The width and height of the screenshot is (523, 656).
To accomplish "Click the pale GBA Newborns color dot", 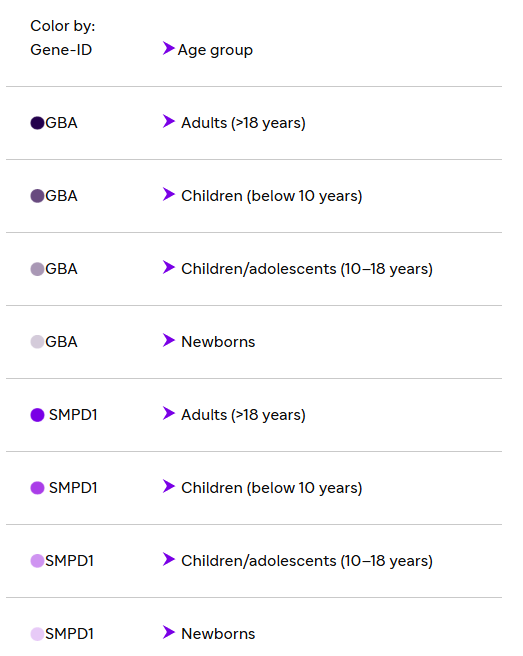I will [37, 342].
